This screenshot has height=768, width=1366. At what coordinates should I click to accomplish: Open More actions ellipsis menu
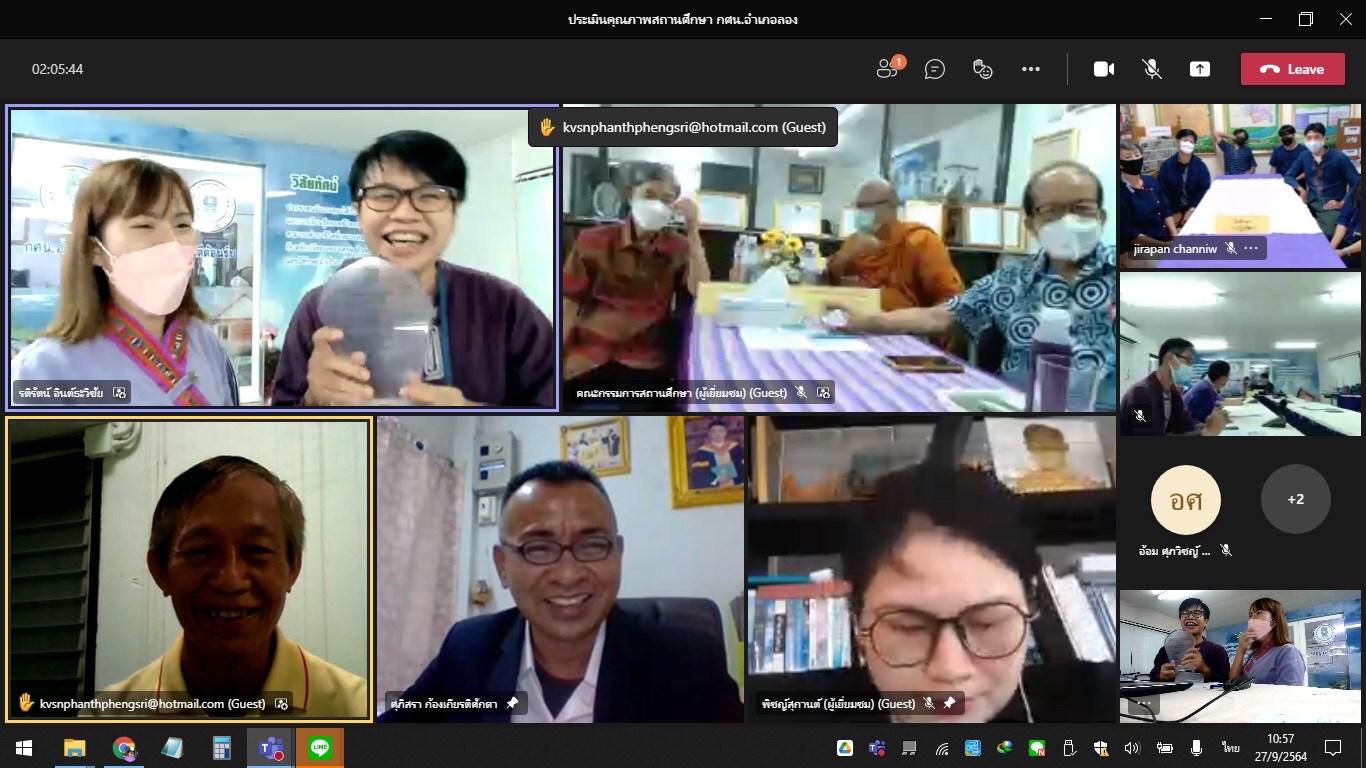[1031, 69]
